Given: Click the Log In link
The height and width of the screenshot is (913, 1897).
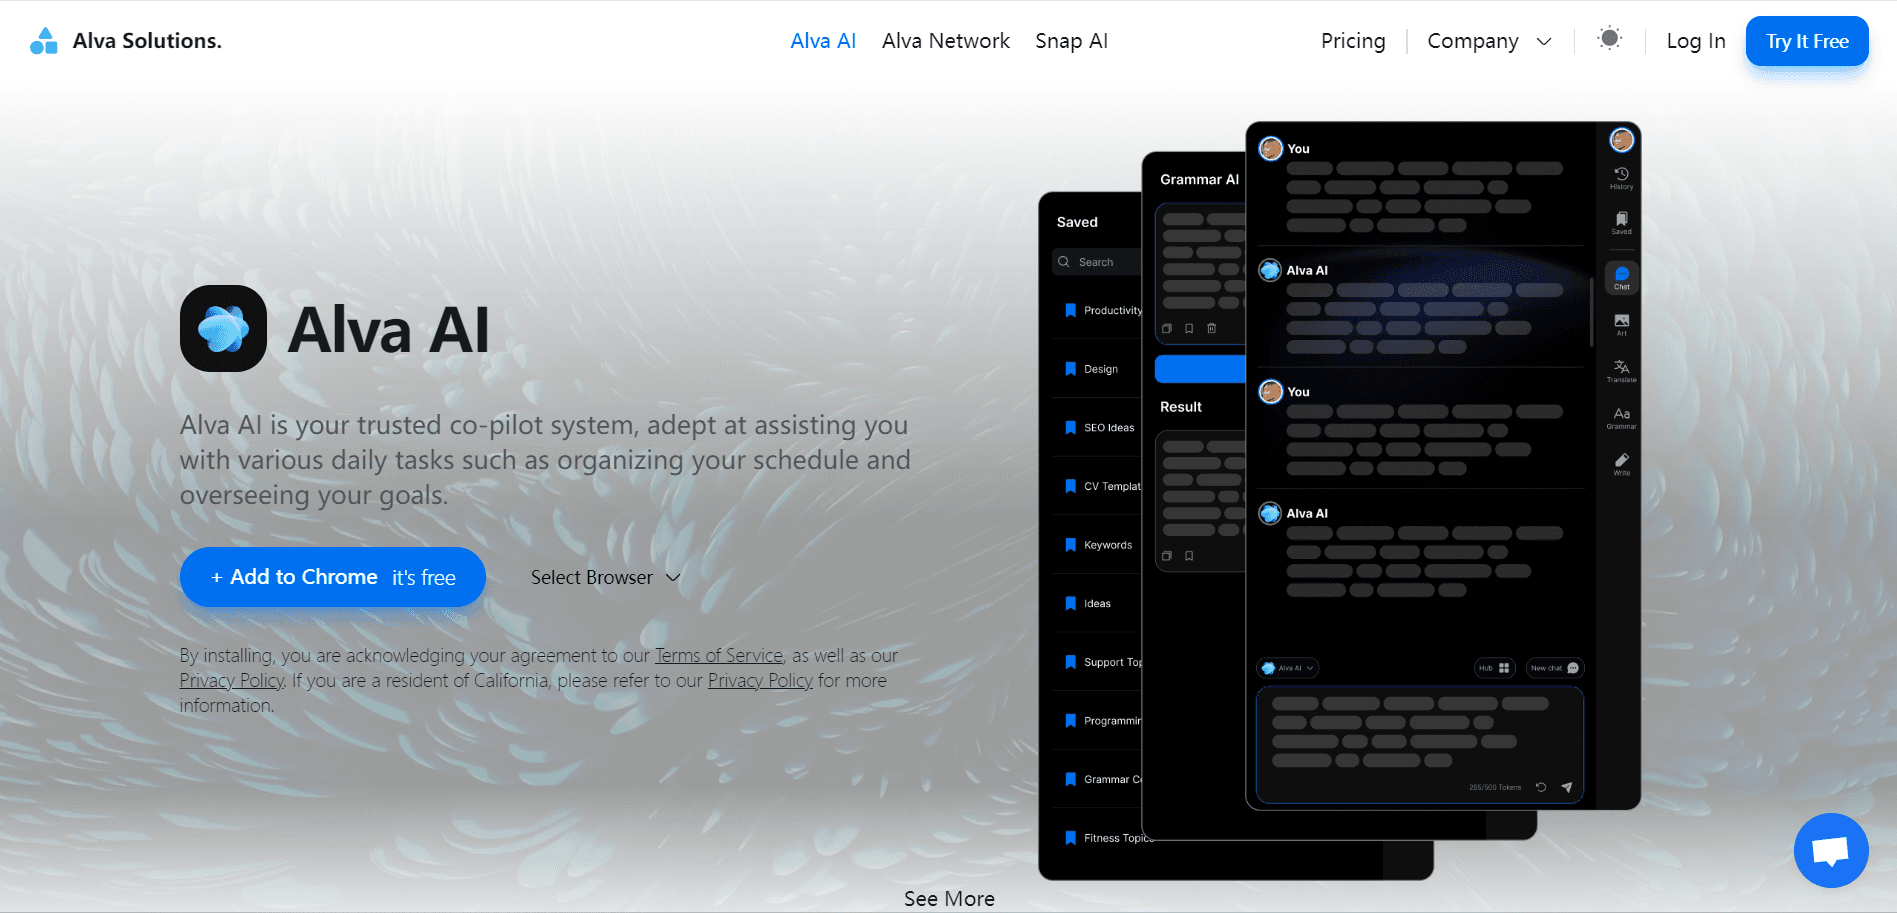Looking at the screenshot, I should tap(1696, 41).
